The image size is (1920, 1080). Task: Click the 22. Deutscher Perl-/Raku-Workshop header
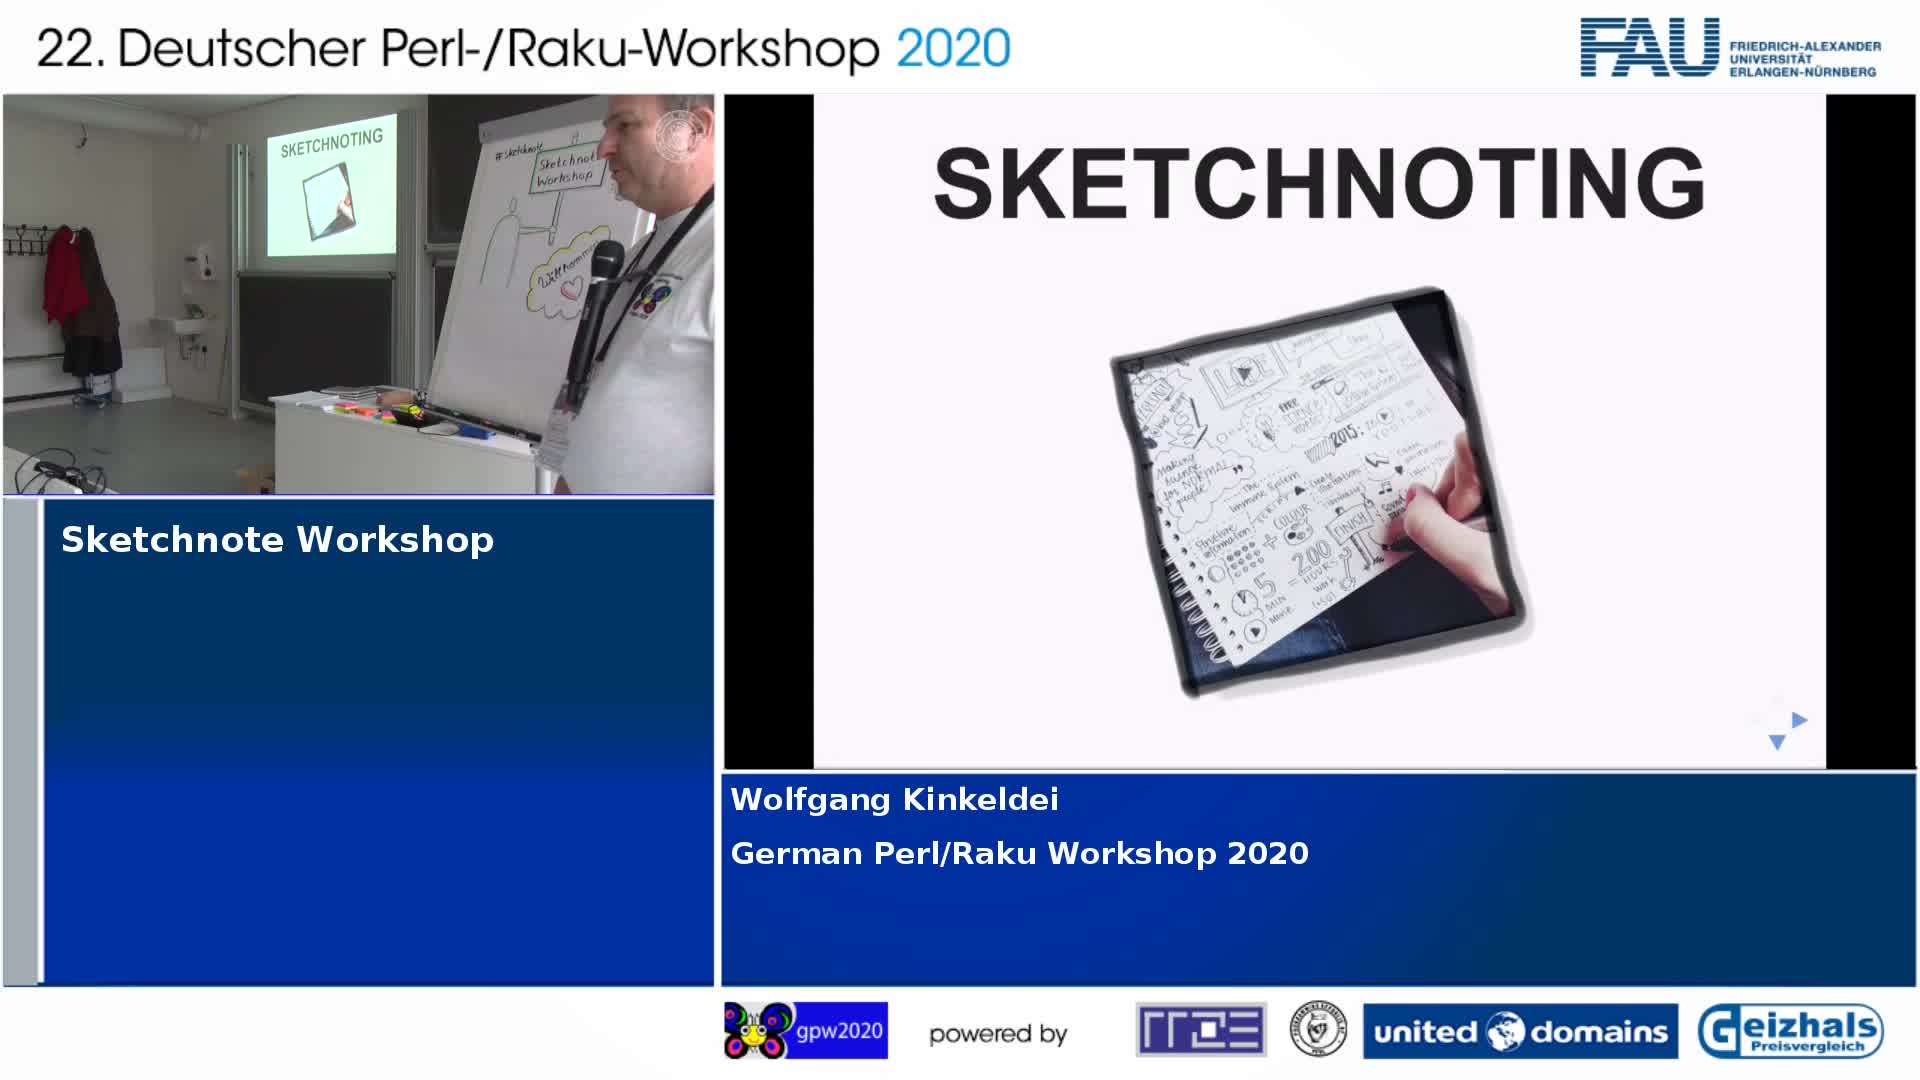(x=458, y=48)
